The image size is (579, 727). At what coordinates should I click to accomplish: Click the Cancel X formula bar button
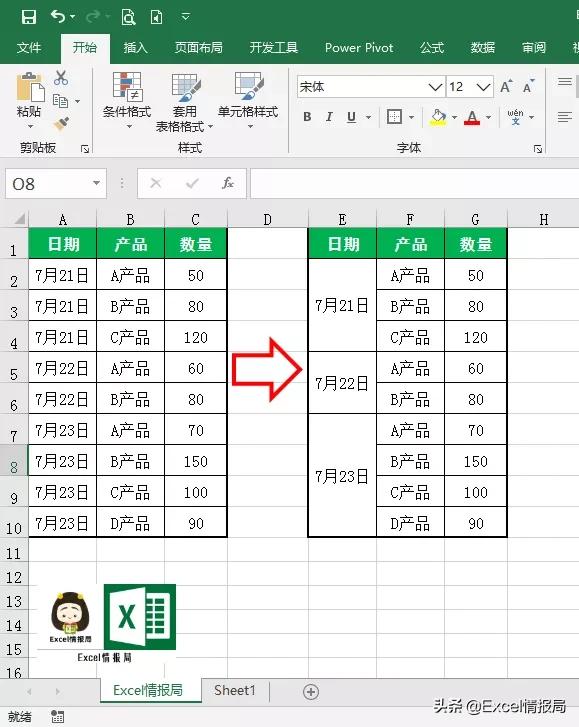(x=156, y=184)
